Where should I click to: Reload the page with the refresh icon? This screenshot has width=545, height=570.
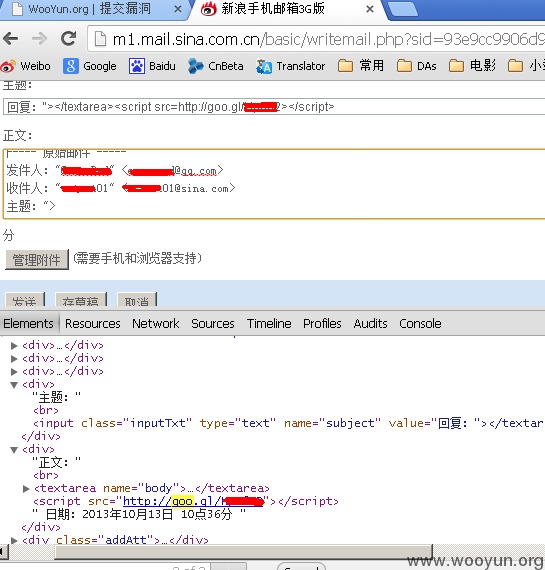tap(68, 39)
